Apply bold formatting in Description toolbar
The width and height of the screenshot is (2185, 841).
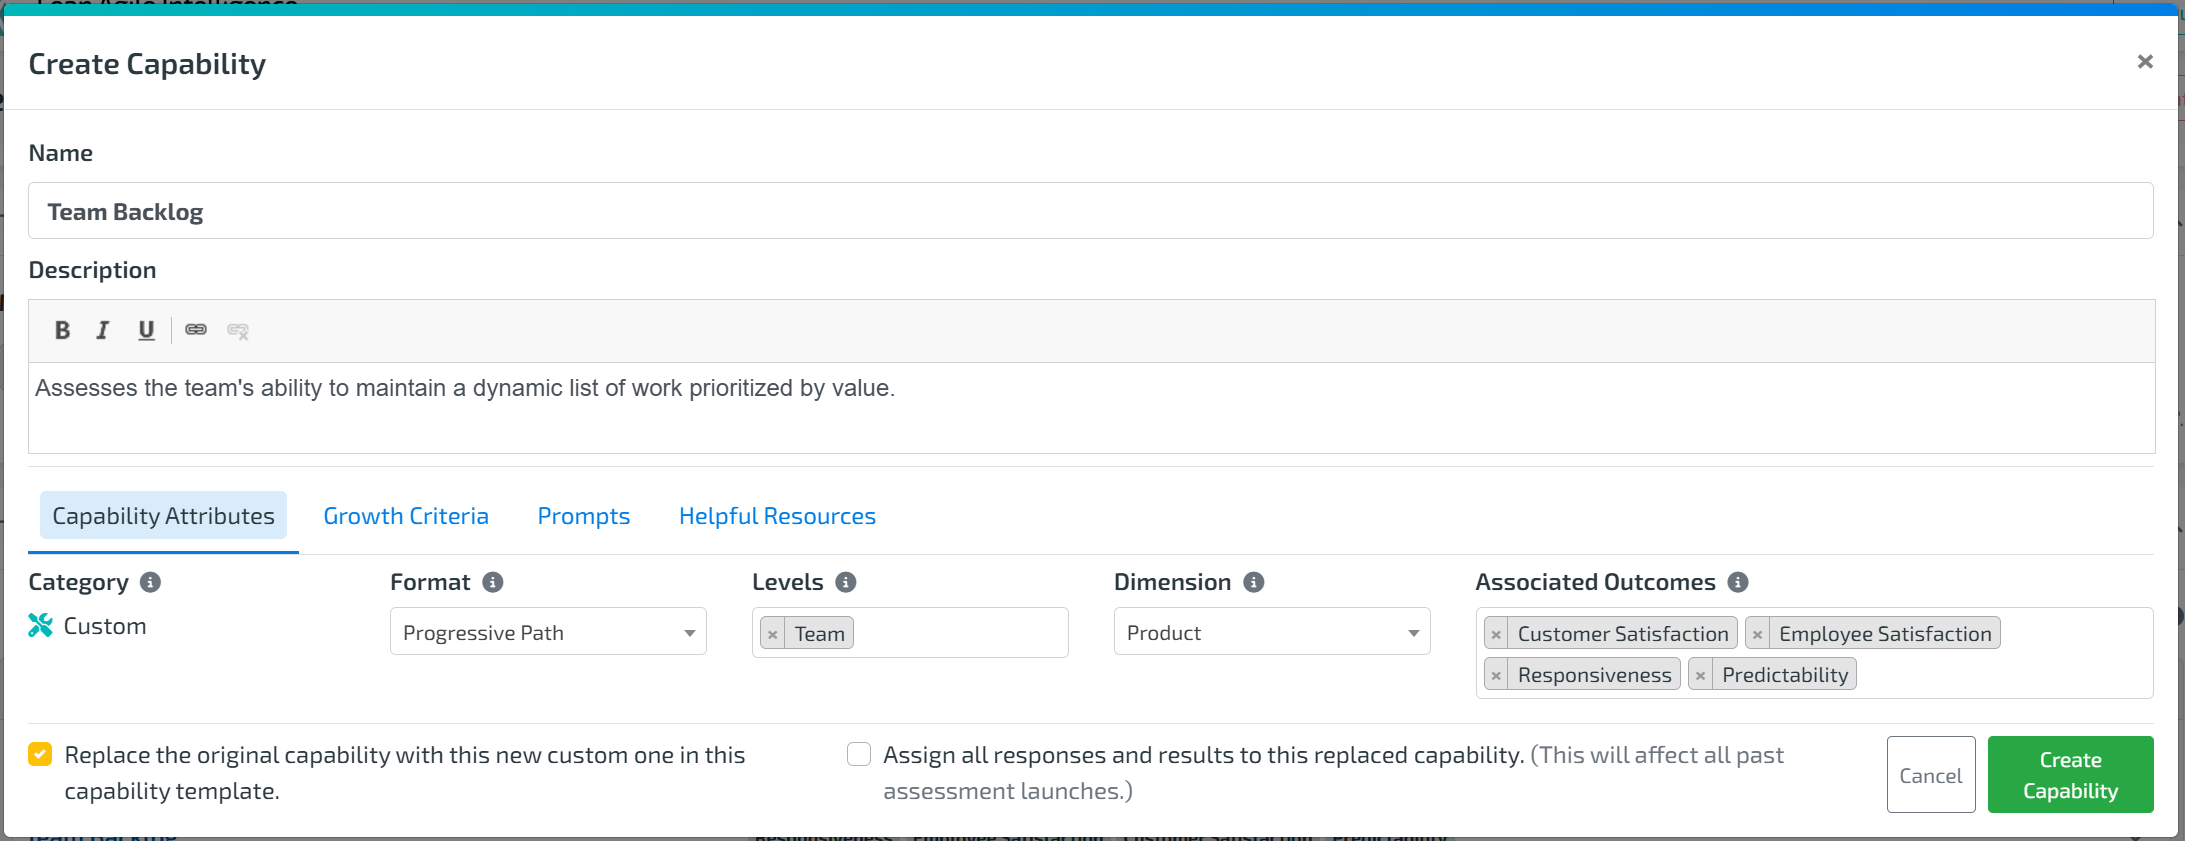click(x=62, y=330)
